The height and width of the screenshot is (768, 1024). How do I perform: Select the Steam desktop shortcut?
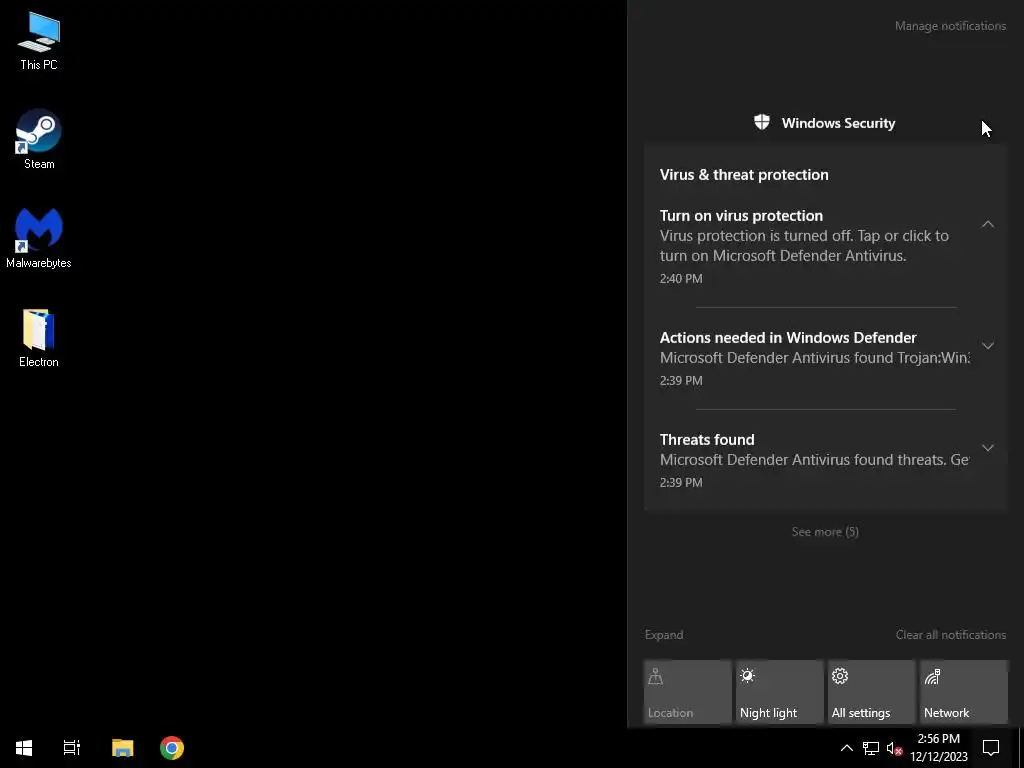39,139
